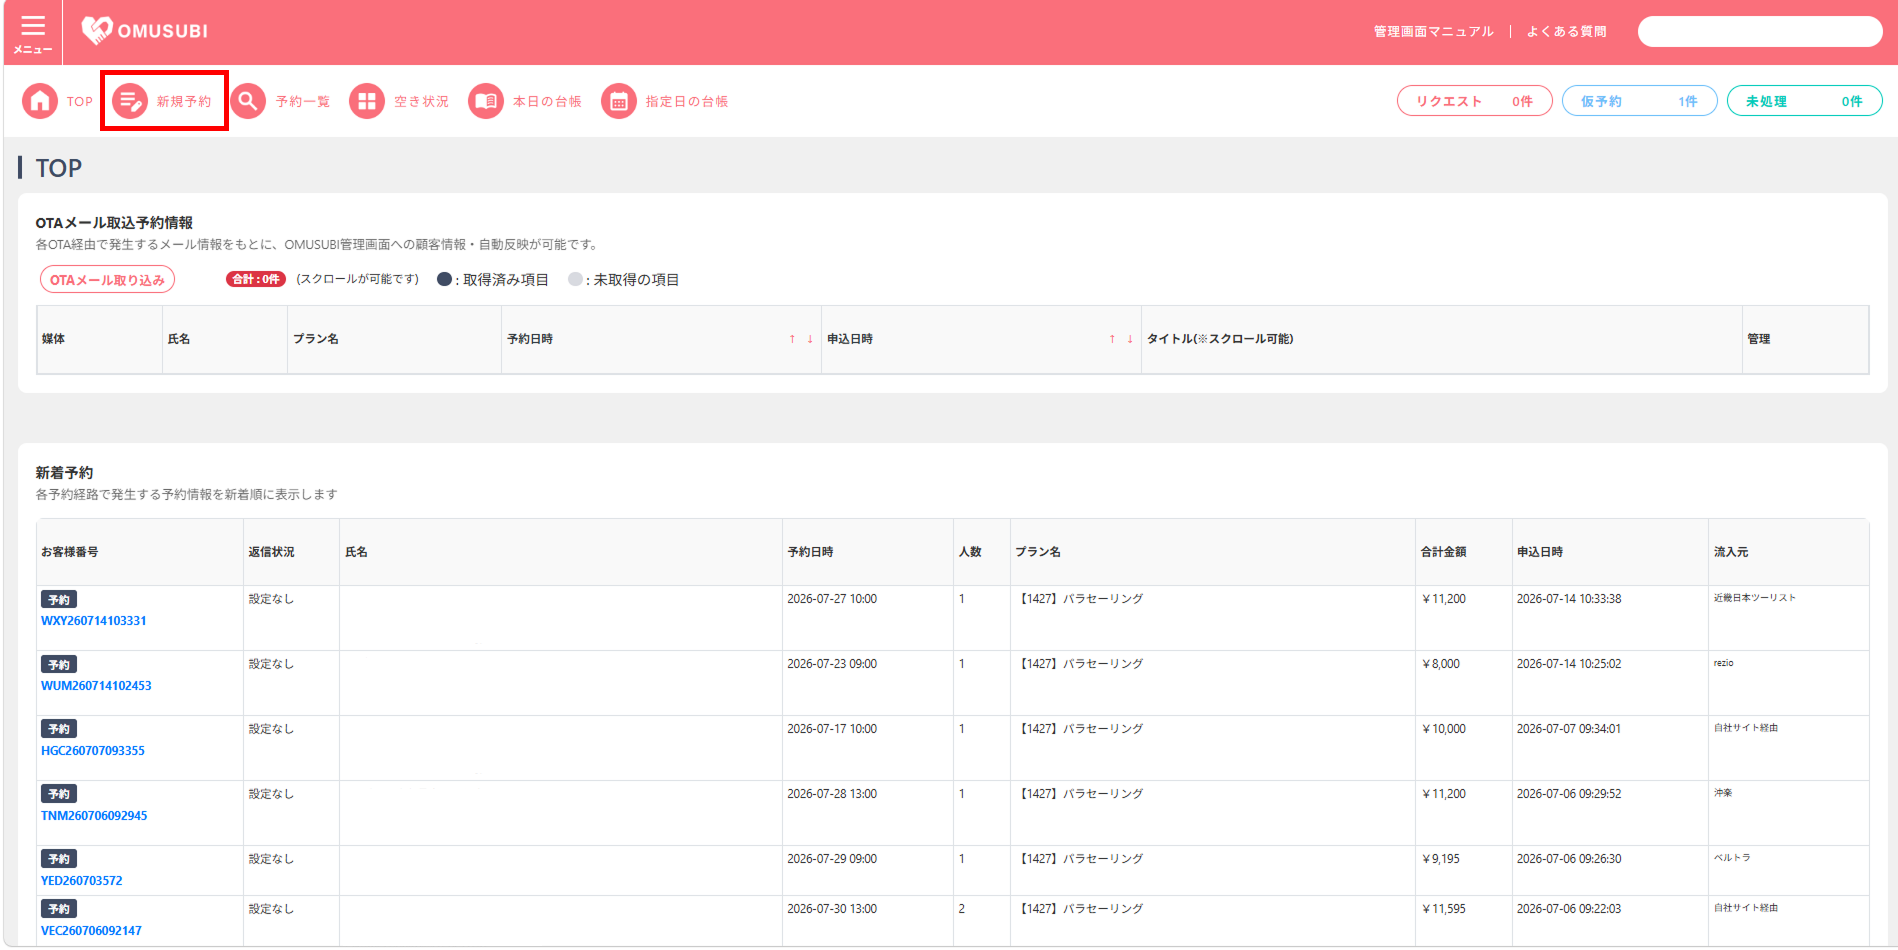Click the OMUSUBI logo
Screen dimensions: 1898x950
(x=144, y=31)
